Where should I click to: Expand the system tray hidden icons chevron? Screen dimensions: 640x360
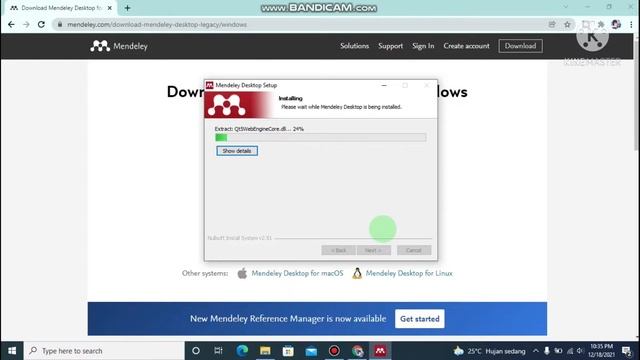coord(536,351)
